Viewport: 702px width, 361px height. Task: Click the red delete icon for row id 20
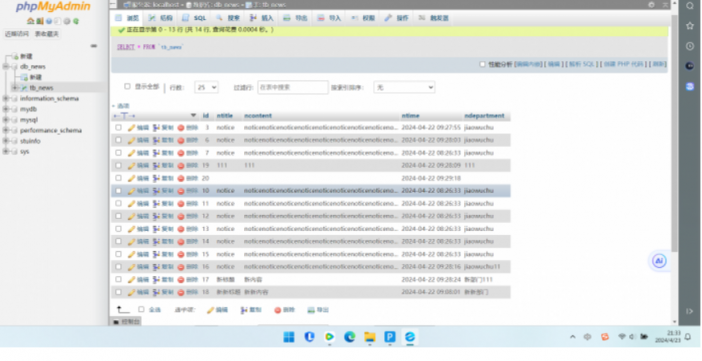point(181,178)
